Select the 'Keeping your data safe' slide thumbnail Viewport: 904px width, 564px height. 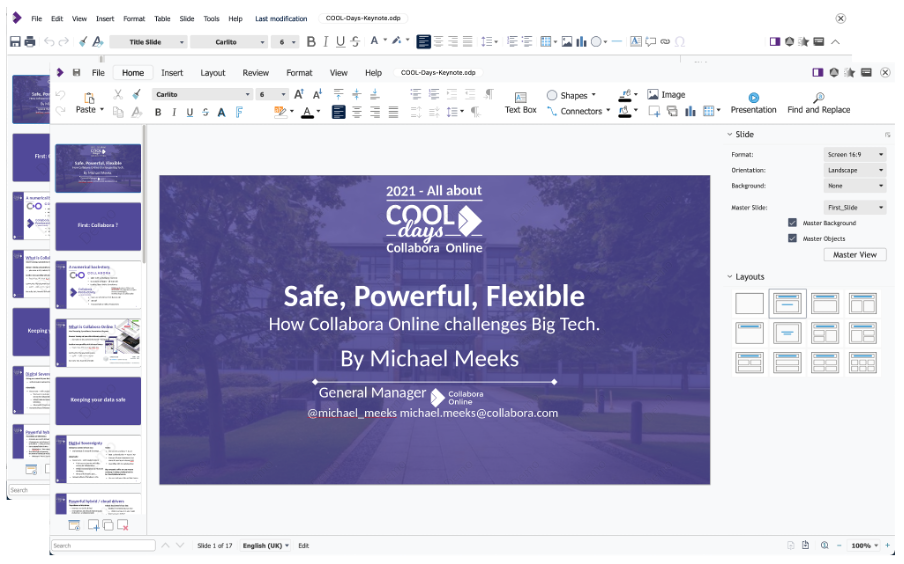tap(98, 400)
